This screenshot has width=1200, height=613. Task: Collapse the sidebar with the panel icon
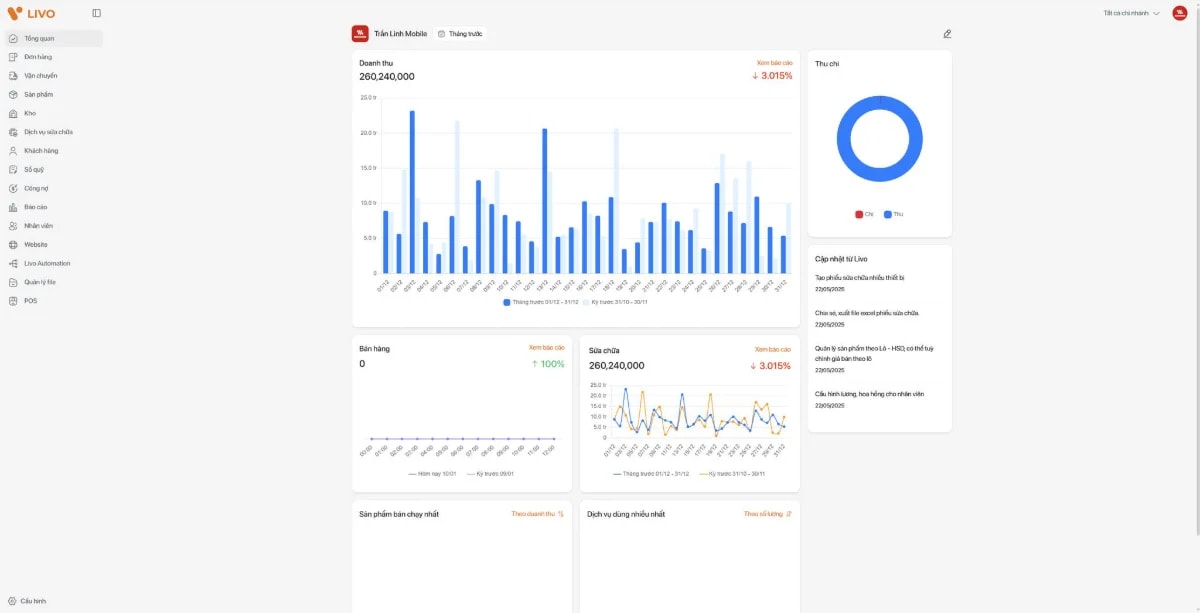coord(95,13)
